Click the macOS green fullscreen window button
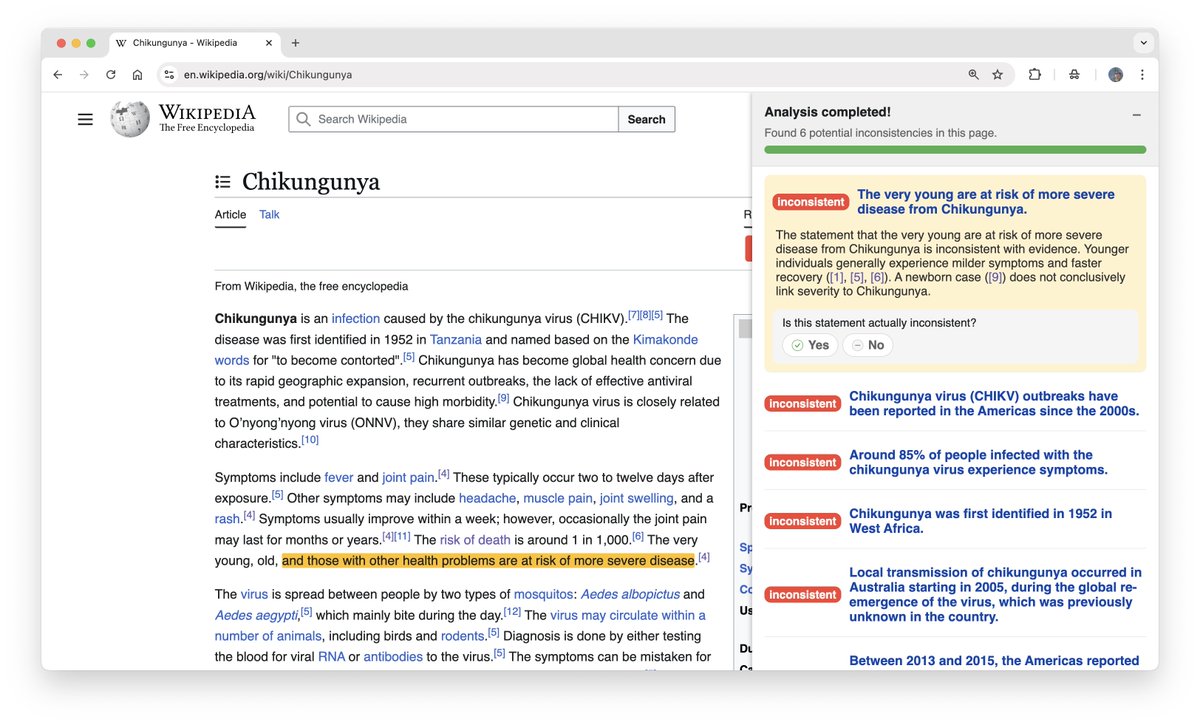The height and width of the screenshot is (725, 1200). click(91, 43)
